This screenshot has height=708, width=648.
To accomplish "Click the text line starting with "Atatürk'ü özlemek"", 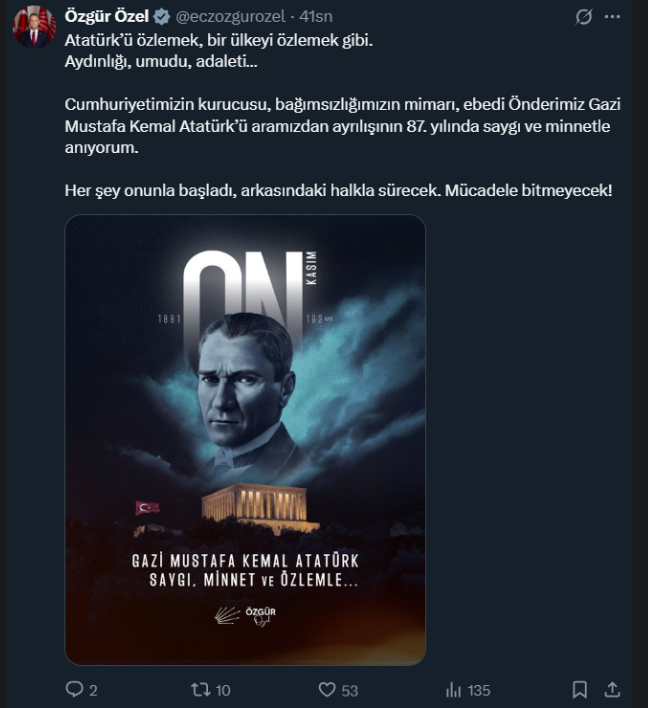I will [219, 40].
